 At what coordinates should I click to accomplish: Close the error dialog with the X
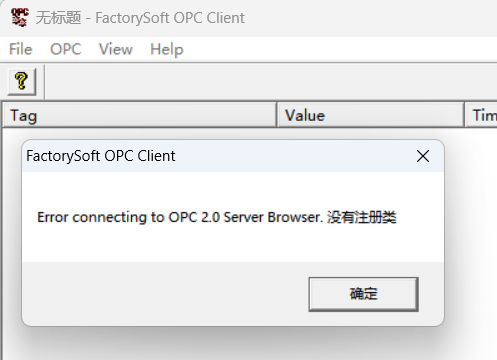point(423,156)
